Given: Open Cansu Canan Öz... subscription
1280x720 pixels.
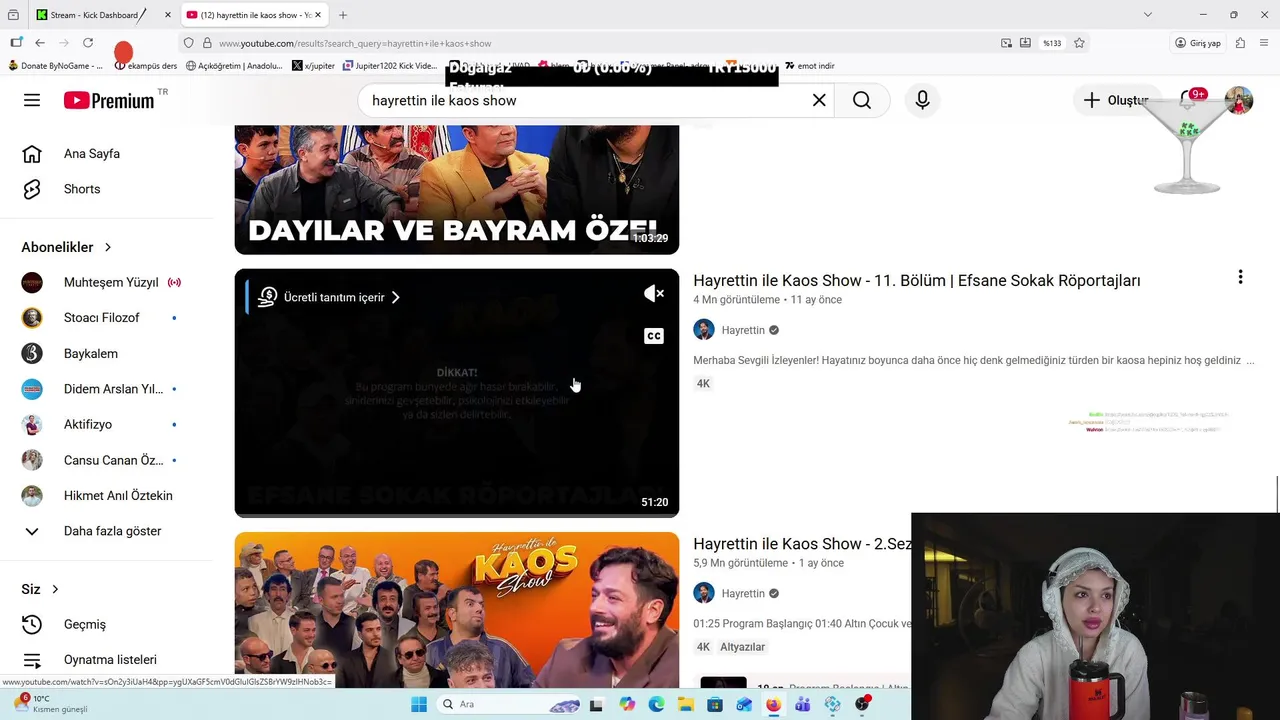Looking at the screenshot, I should [113, 460].
